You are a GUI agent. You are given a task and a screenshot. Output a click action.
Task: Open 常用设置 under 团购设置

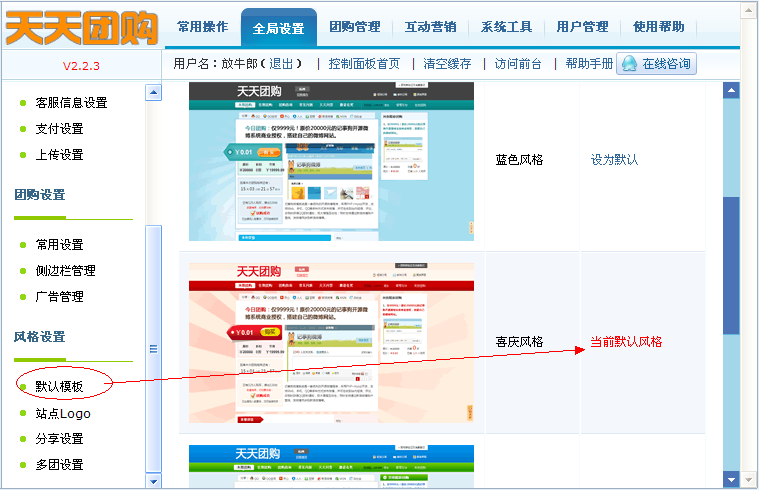pos(59,245)
